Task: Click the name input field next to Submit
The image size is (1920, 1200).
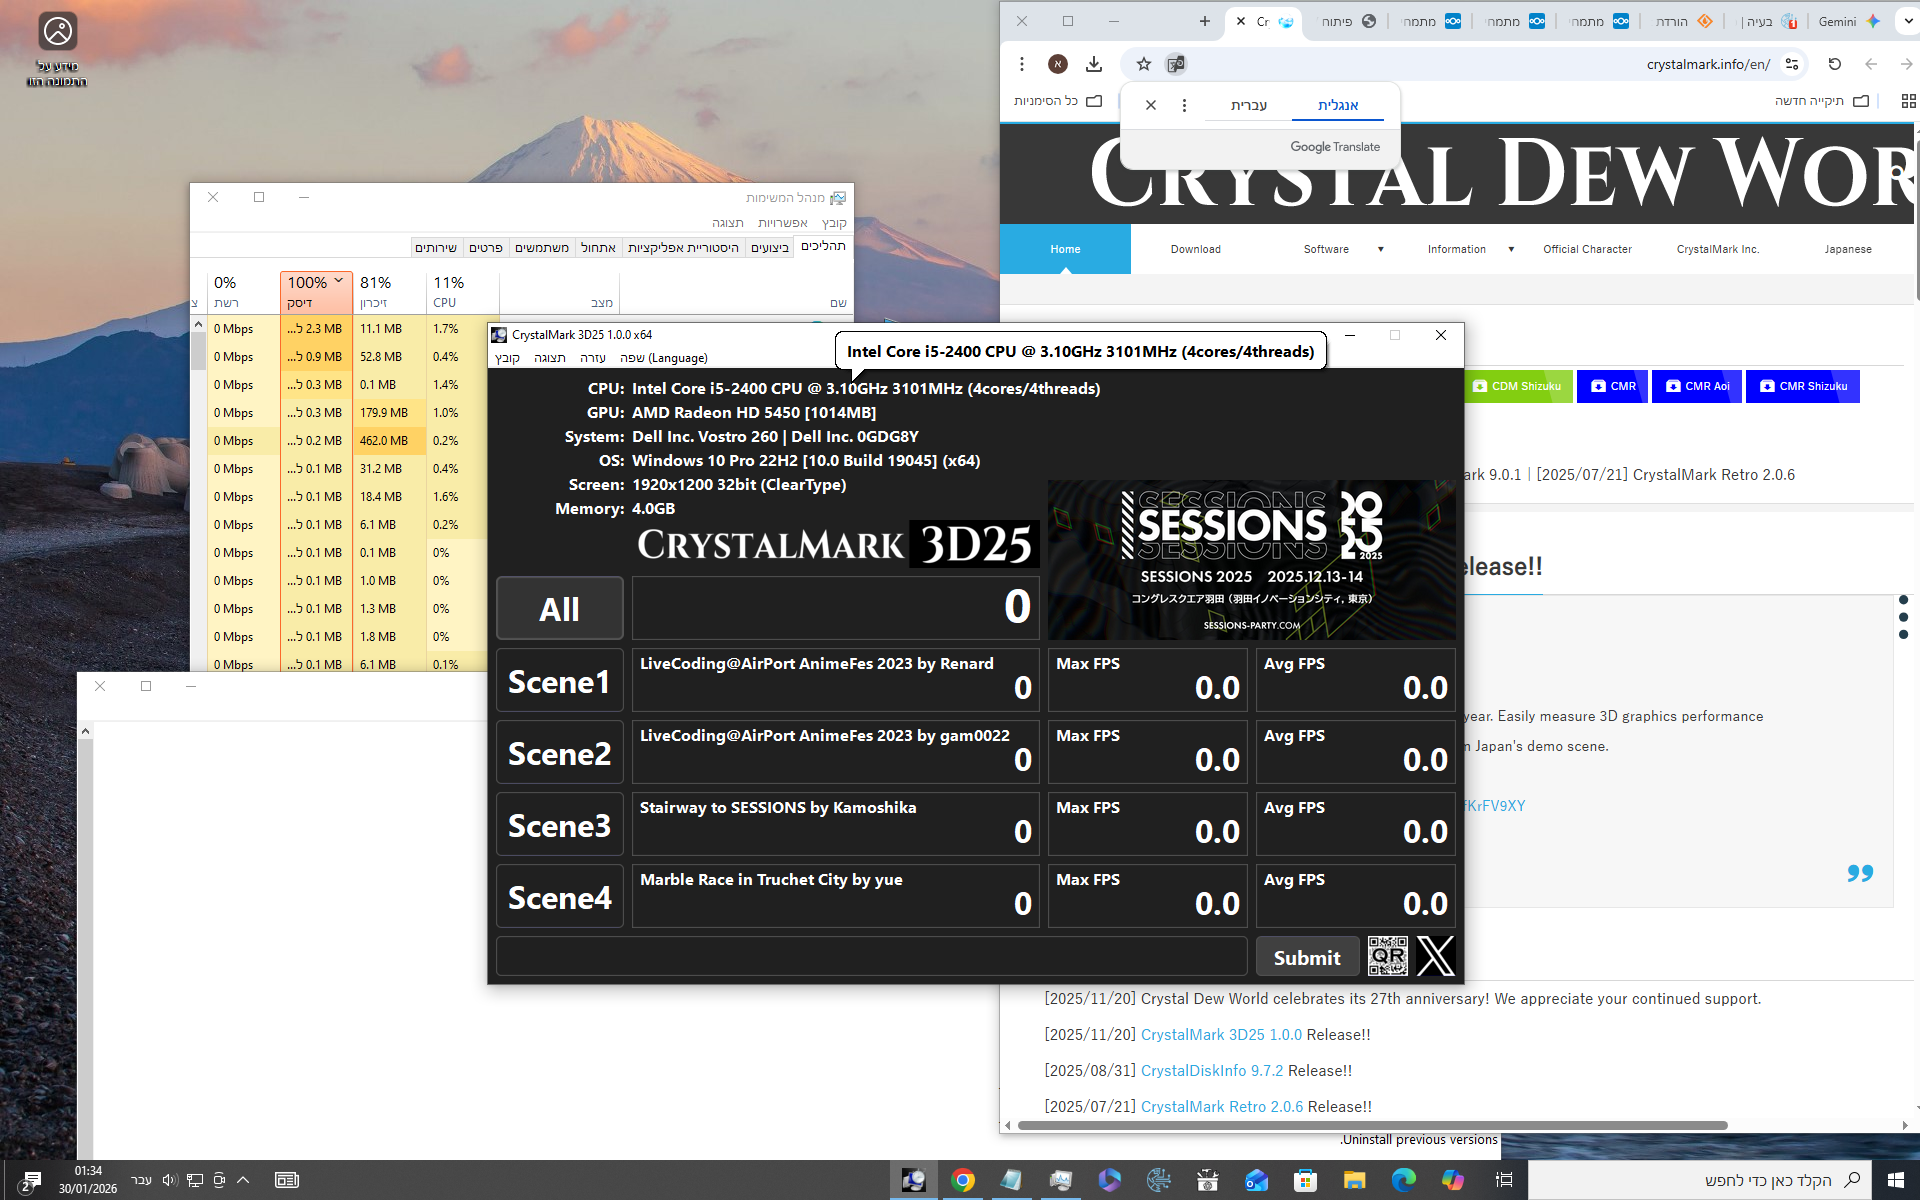Action: click(870, 956)
